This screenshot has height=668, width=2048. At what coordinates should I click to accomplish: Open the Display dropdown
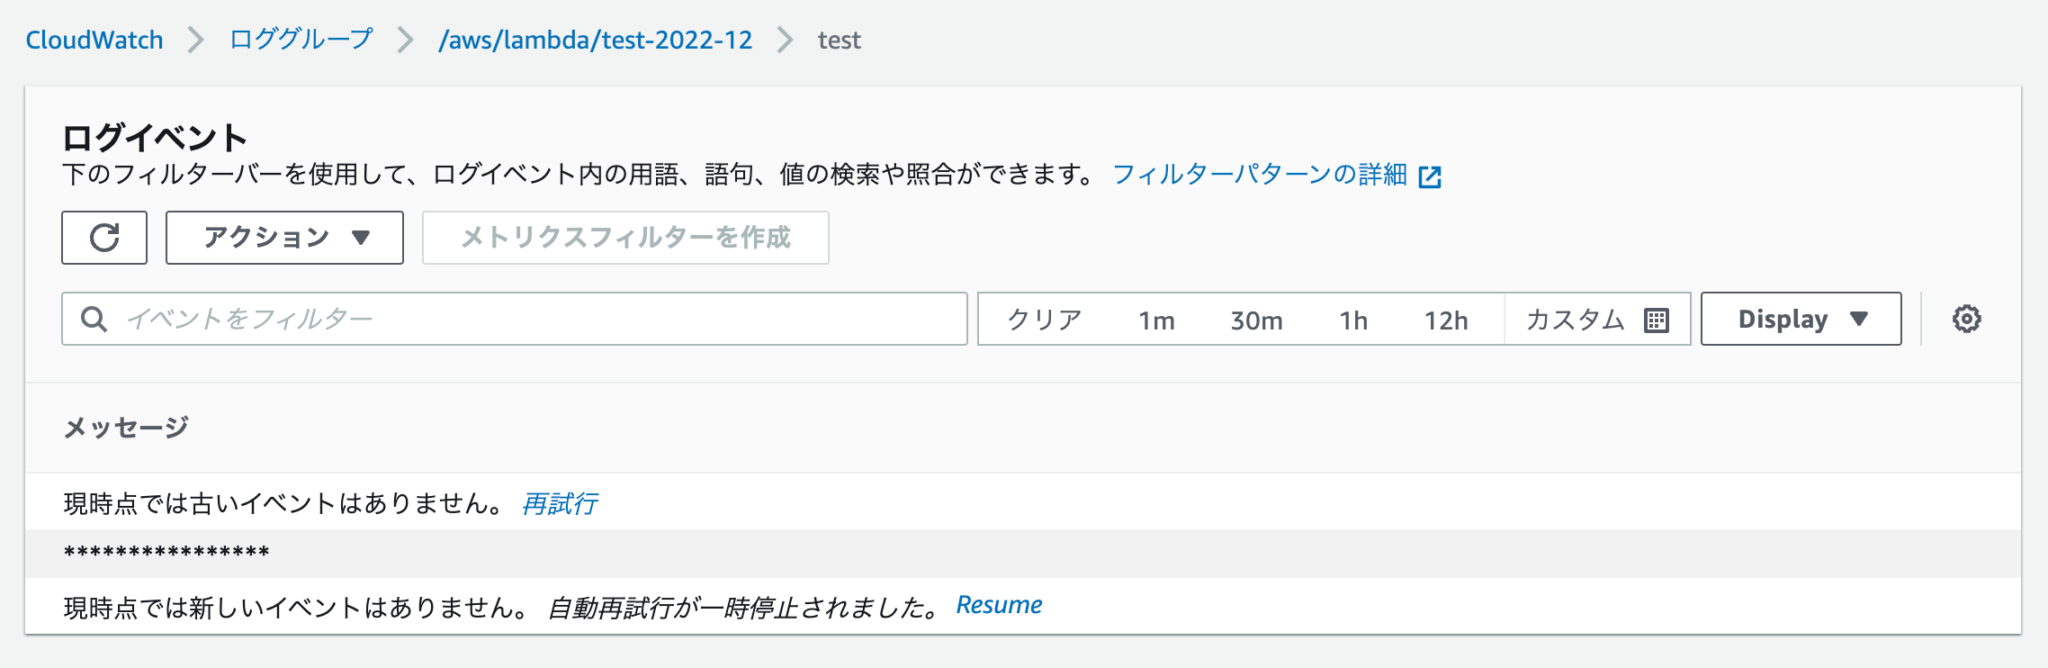pyautogui.click(x=1799, y=319)
